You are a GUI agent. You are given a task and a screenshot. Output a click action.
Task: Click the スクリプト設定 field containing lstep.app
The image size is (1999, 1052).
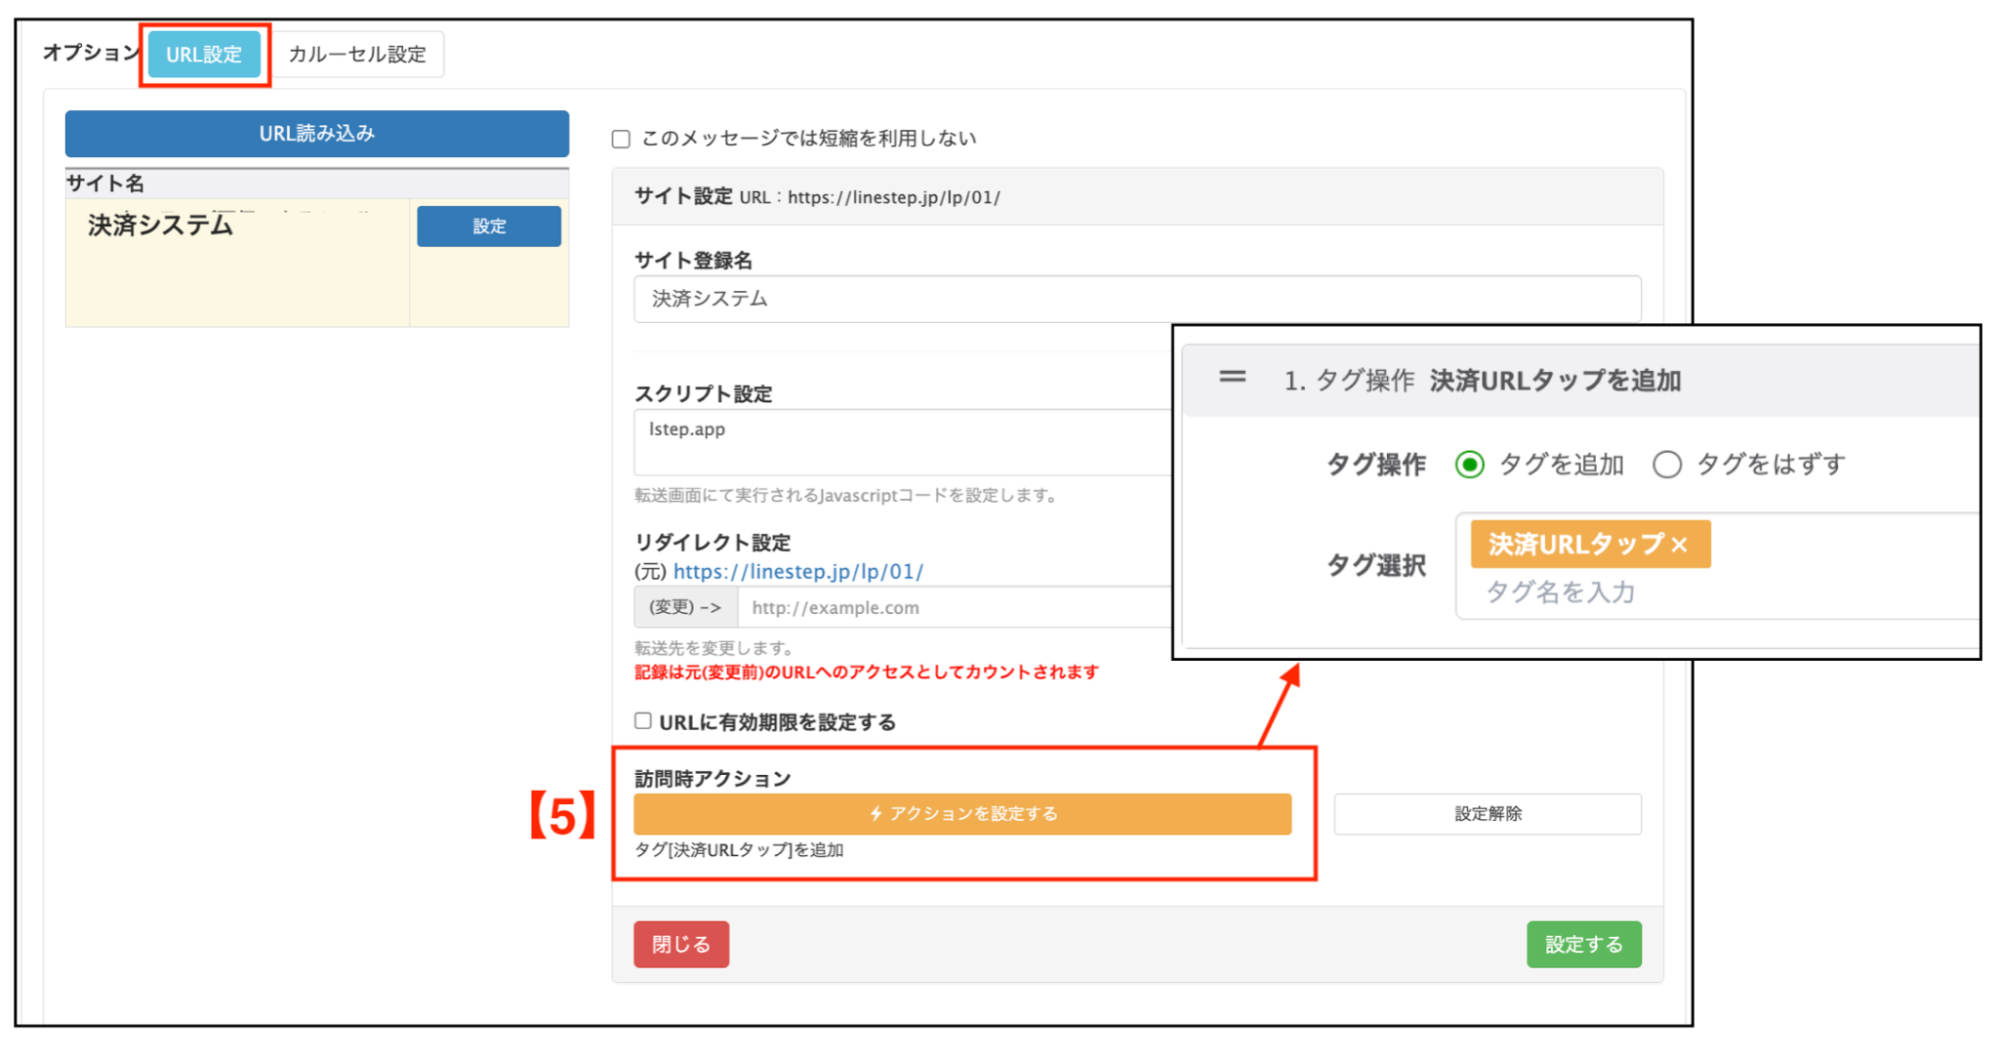[900, 441]
